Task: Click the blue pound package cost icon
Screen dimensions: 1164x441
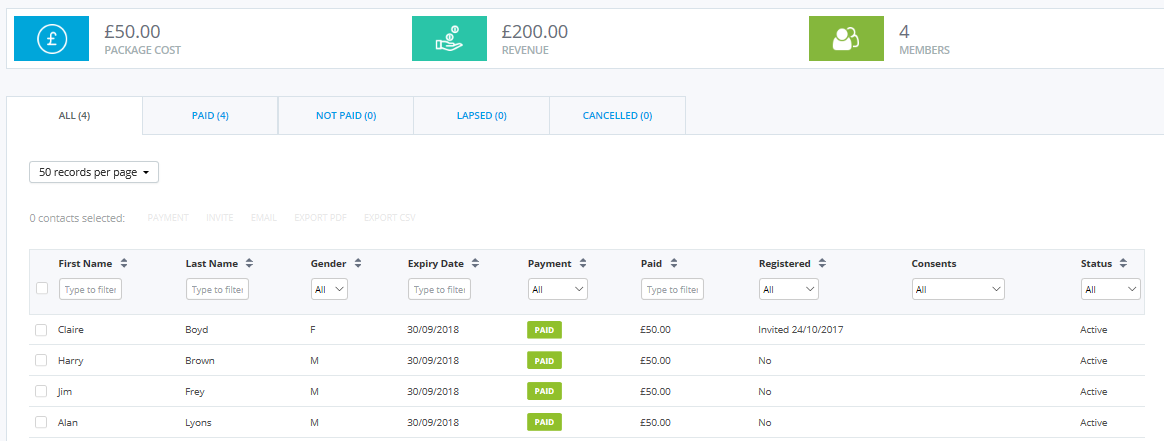Action: [x=50, y=39]
